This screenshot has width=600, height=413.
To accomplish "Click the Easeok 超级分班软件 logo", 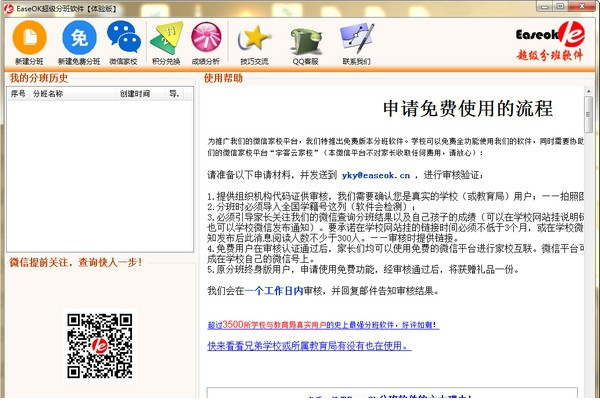I will click(x=549, y=42).
